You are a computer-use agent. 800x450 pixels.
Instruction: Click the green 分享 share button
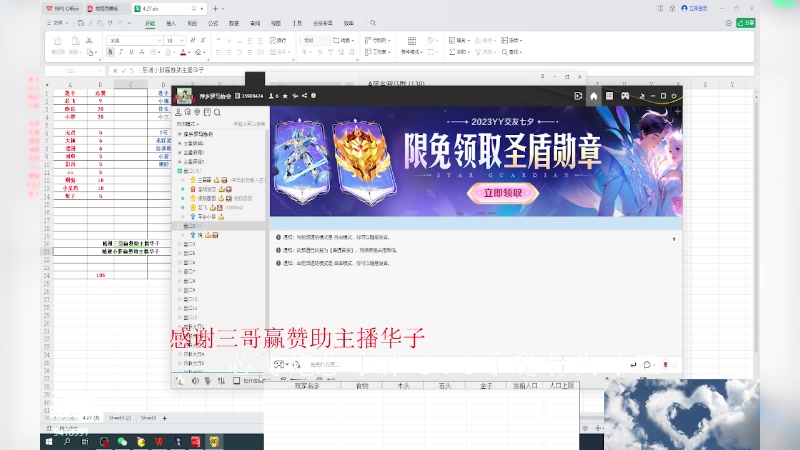pyautogui.click(x=745, y=23)
